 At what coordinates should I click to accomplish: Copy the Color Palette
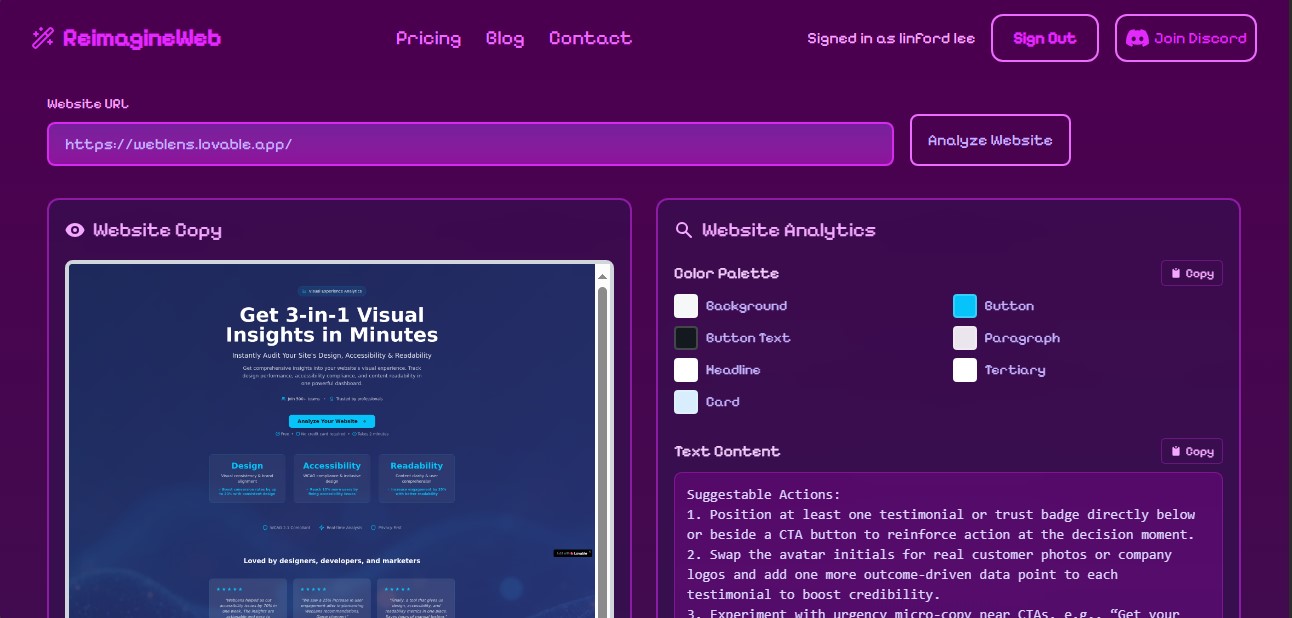(1192, 273)
